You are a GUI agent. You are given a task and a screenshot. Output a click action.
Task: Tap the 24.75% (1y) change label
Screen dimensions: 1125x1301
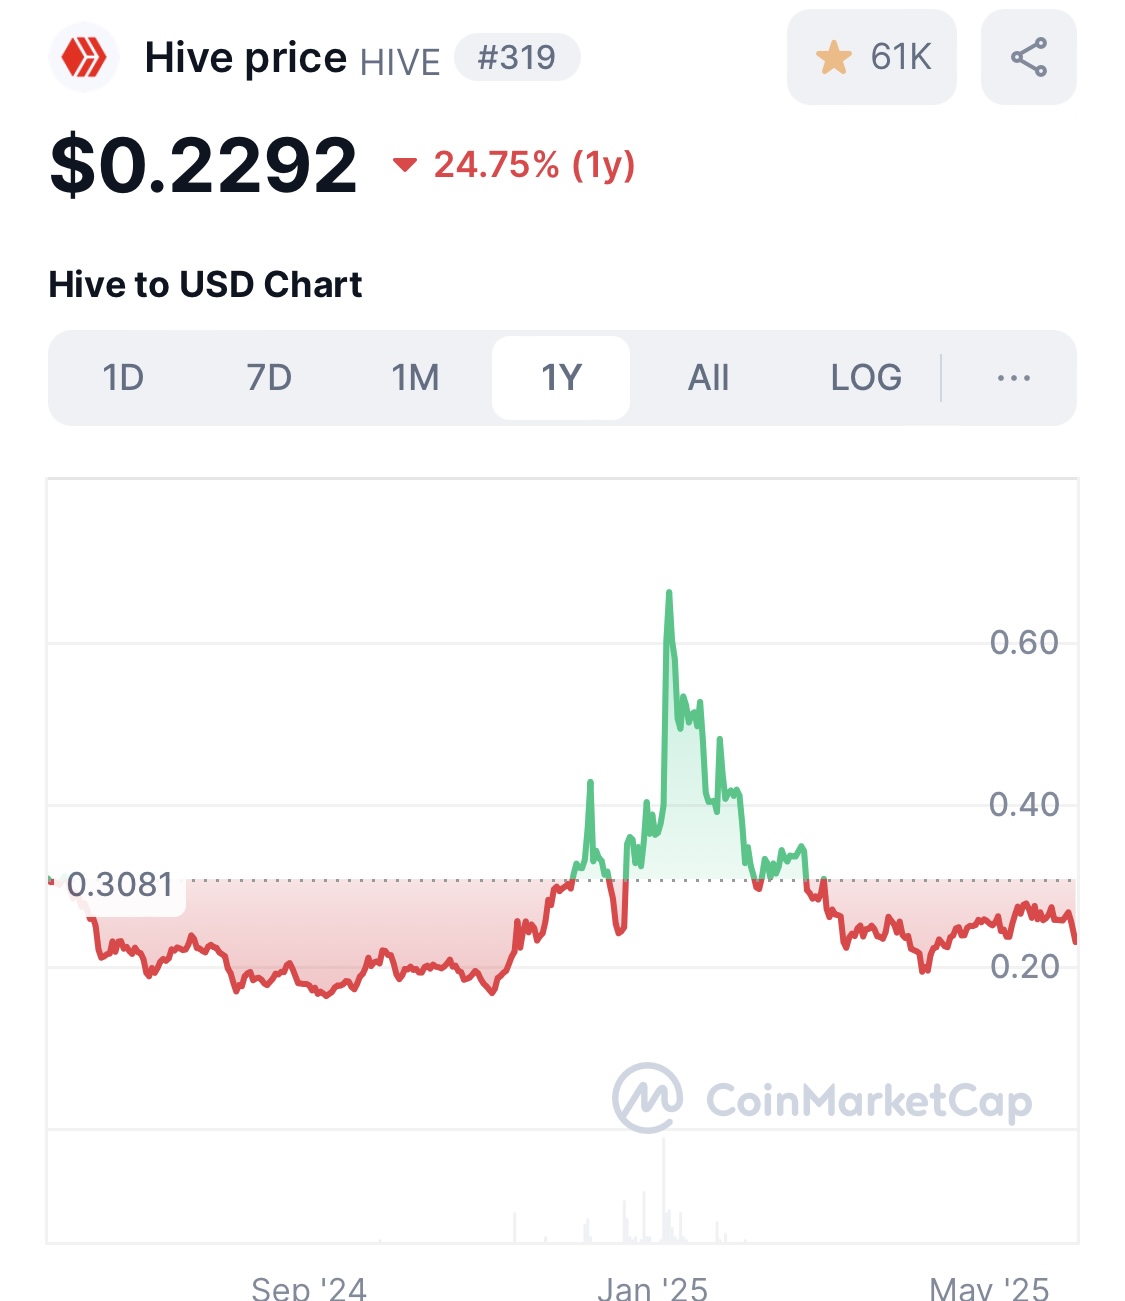click(534, 165)
